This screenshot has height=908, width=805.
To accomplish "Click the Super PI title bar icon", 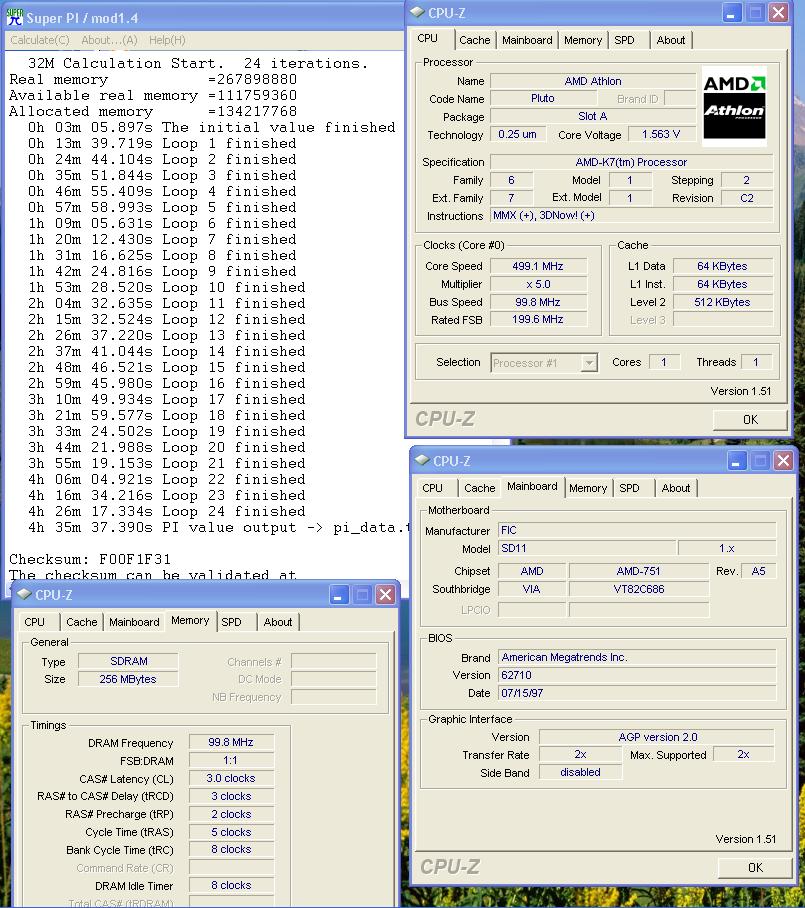I will point(14,17).
